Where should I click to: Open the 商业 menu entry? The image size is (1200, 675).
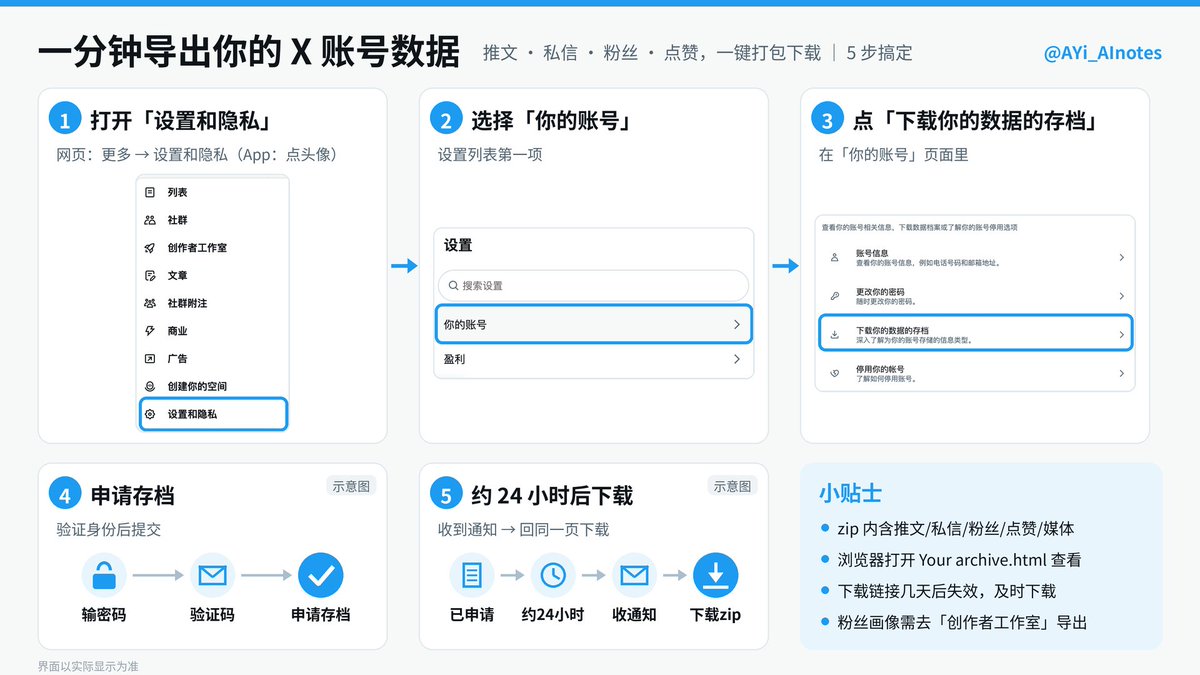click(x=212, y=330)
